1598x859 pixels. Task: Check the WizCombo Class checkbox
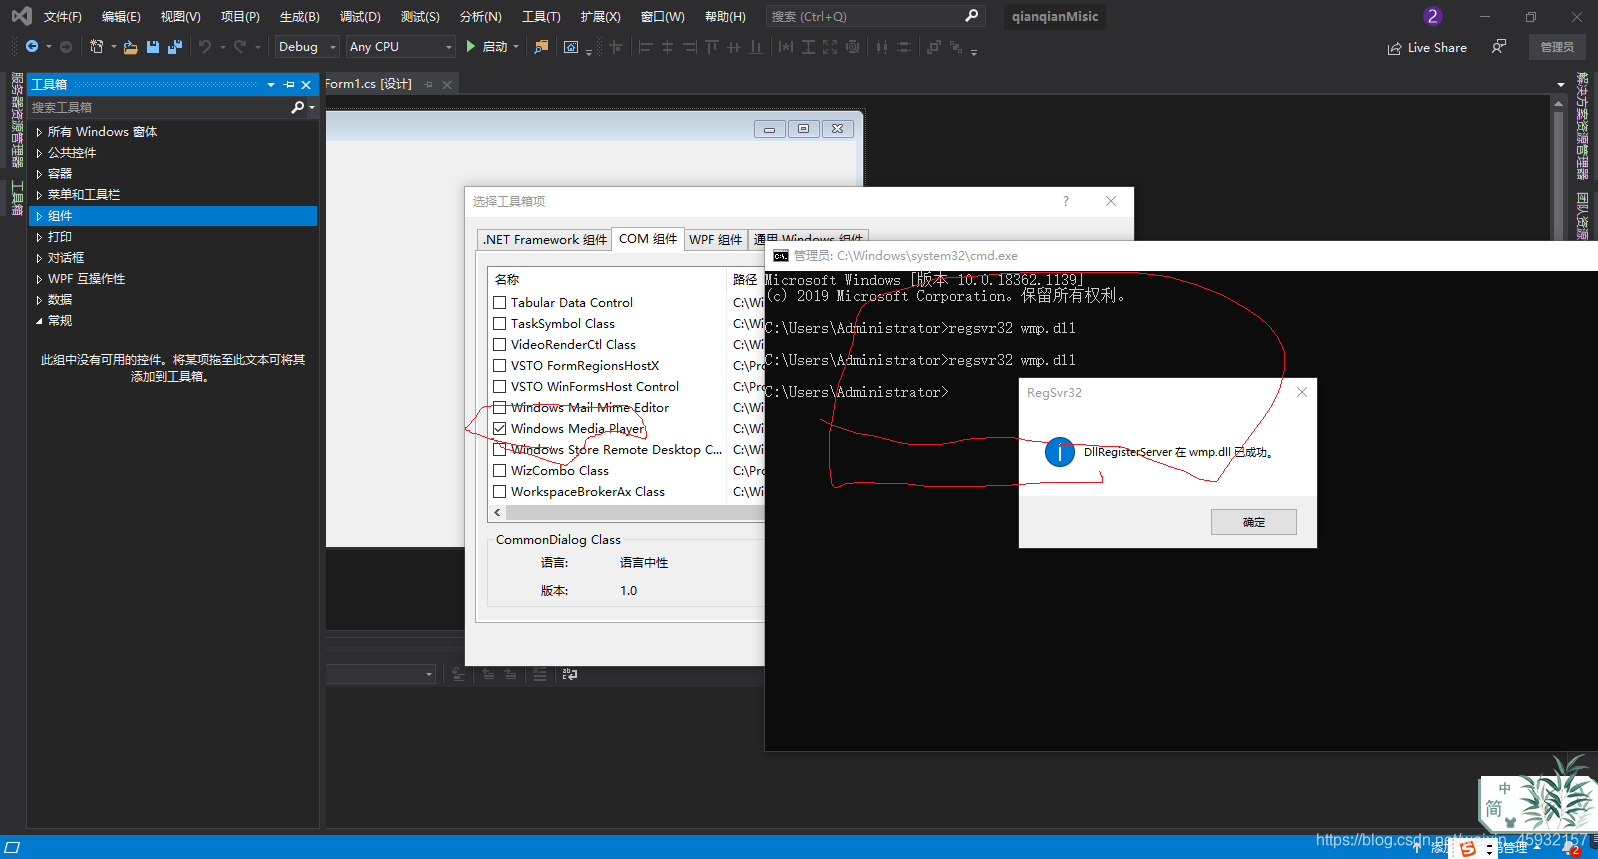pyautogui.click(x=499, y=470)
